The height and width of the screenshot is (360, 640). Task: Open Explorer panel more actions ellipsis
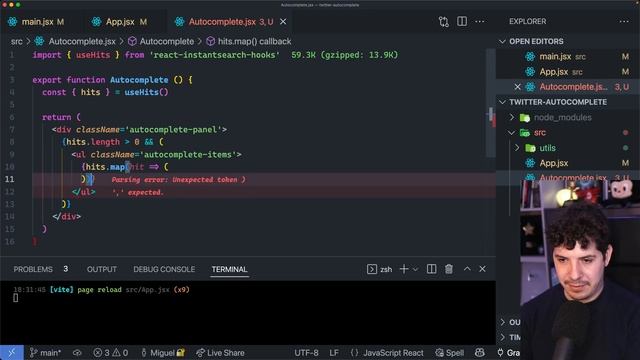(624, 22)
